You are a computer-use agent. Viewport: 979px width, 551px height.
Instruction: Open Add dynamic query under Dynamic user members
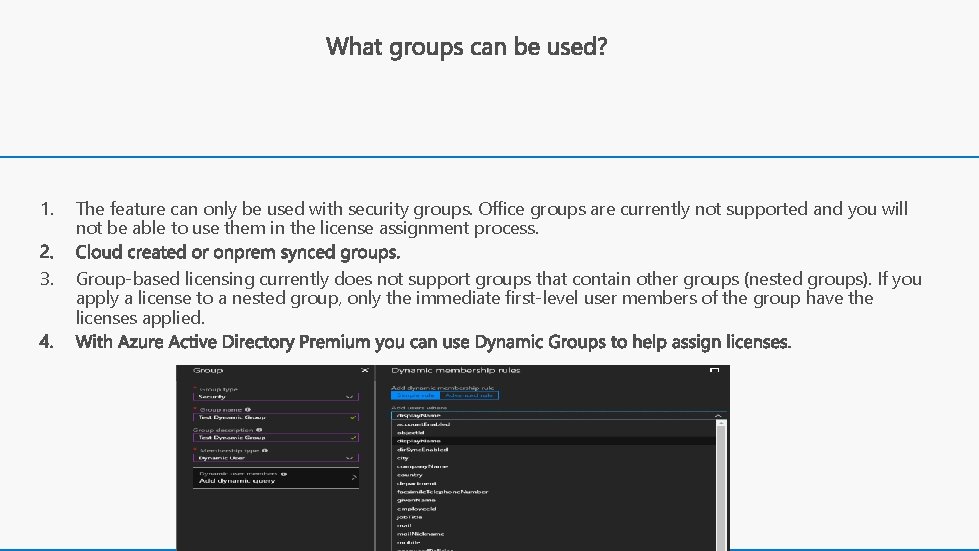276,477
